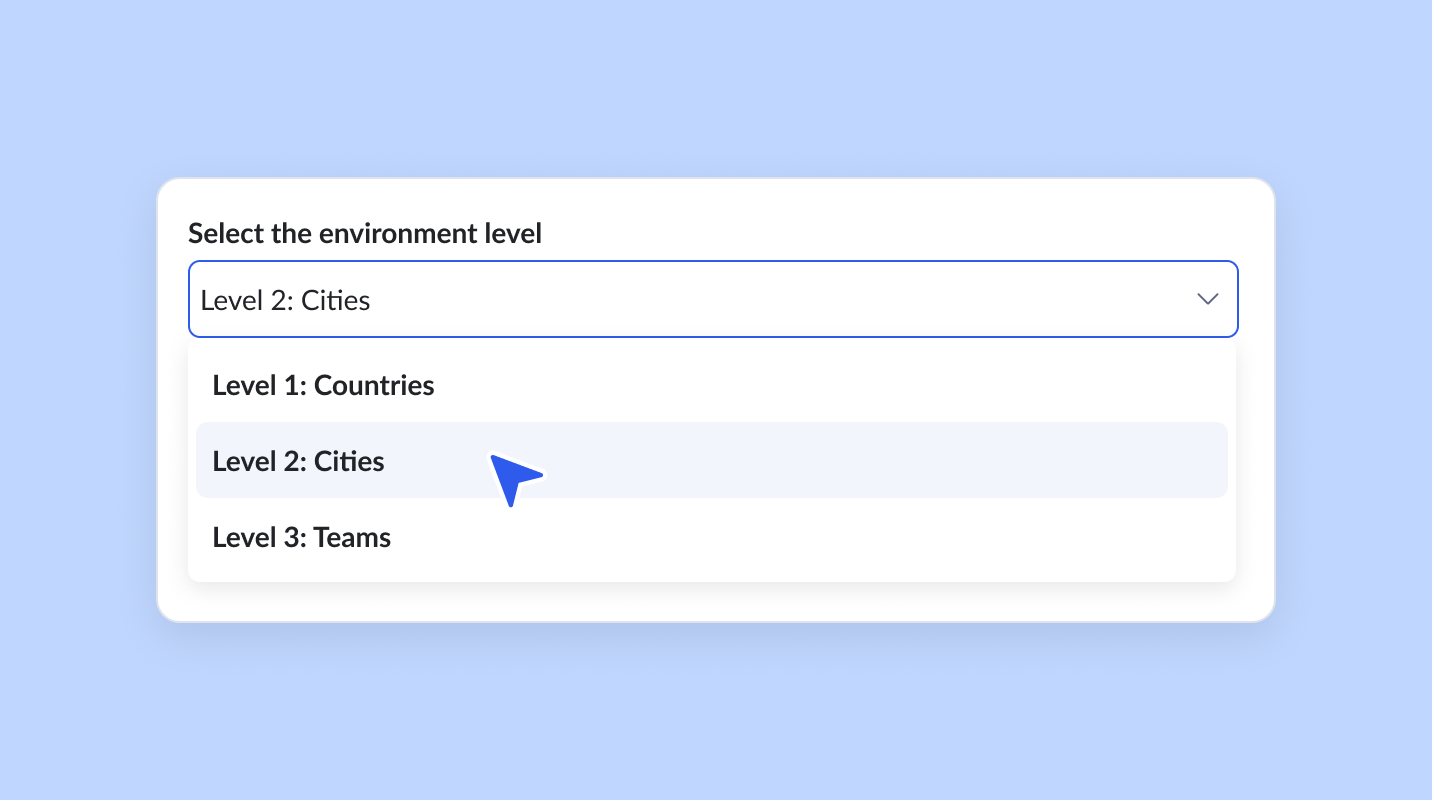Click the dropdown chevron arrow icon
This screenshot has height=800, width=1432.
(x=1208, y=299)
